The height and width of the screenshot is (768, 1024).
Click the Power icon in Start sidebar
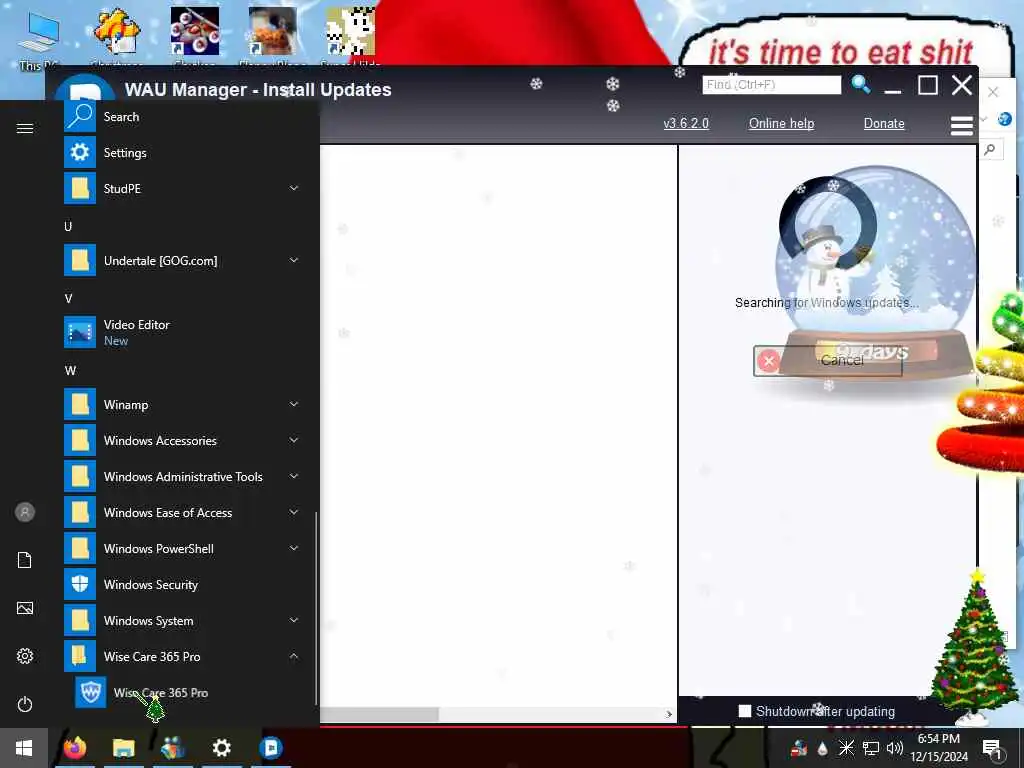pyautogui.click(x=25, y=705)
